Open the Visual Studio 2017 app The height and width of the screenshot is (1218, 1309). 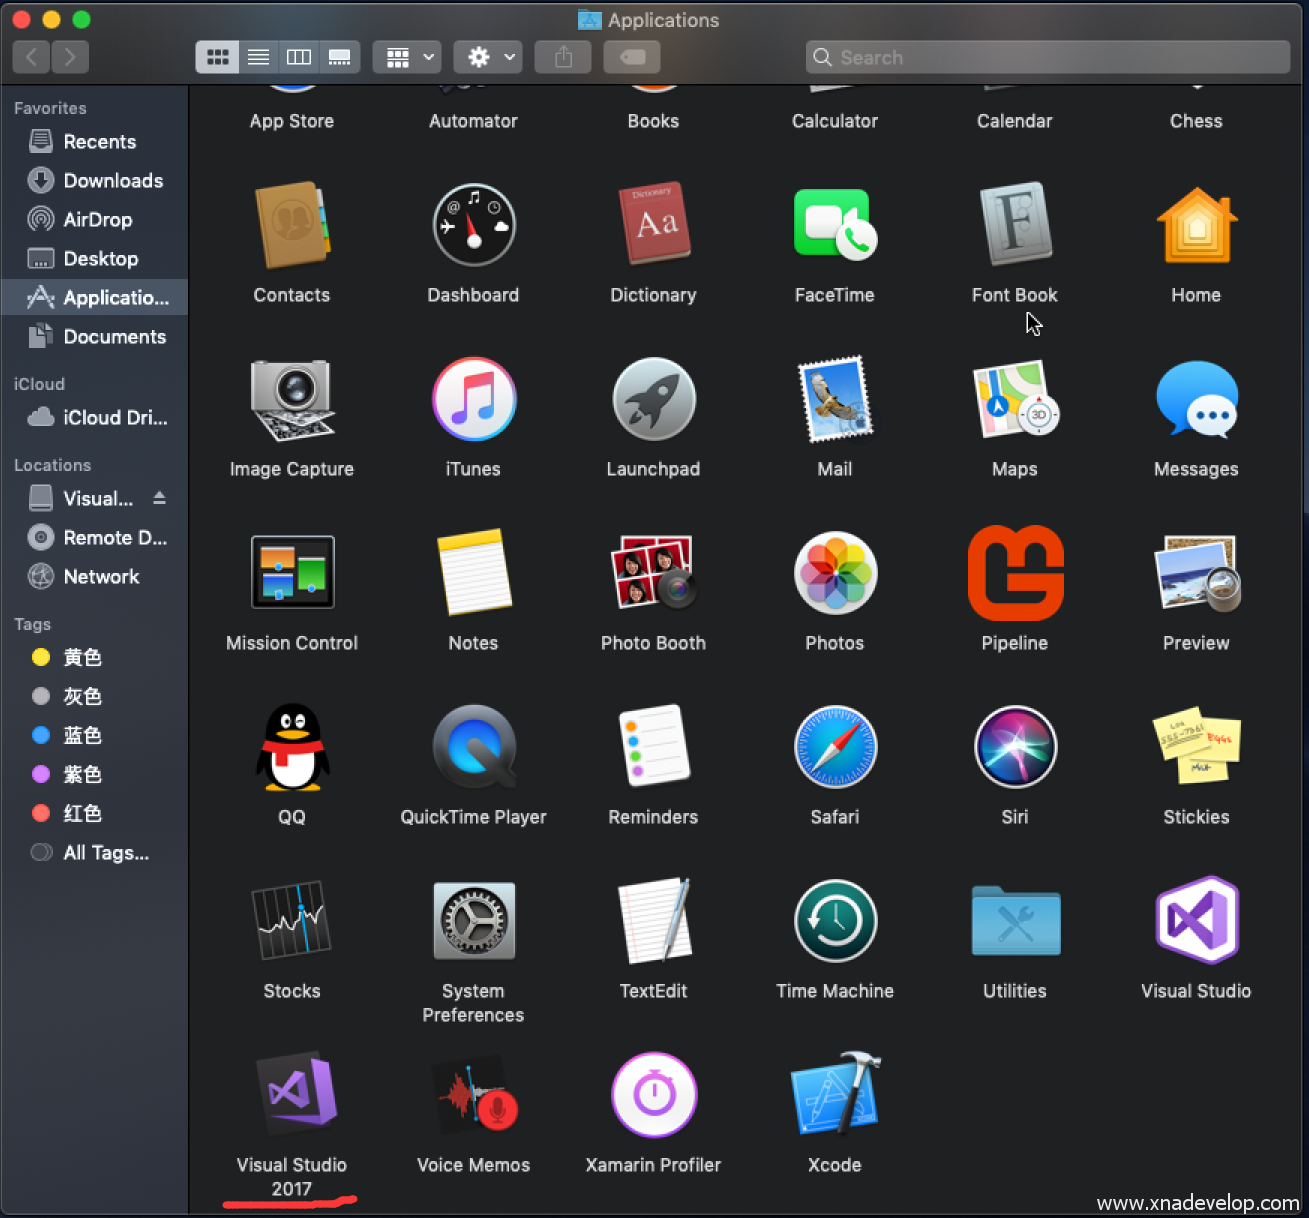(295, 1092)
